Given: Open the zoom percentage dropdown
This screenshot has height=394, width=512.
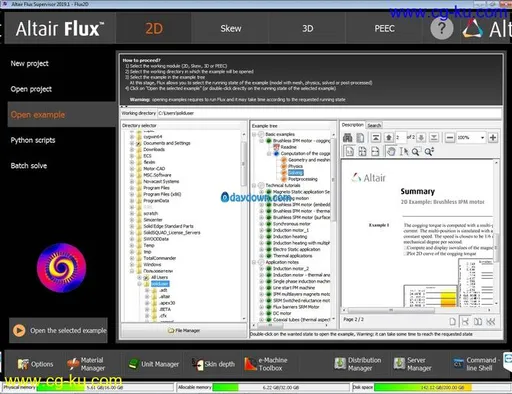Looking at the screenshot, I should click(x=482, y=138).
